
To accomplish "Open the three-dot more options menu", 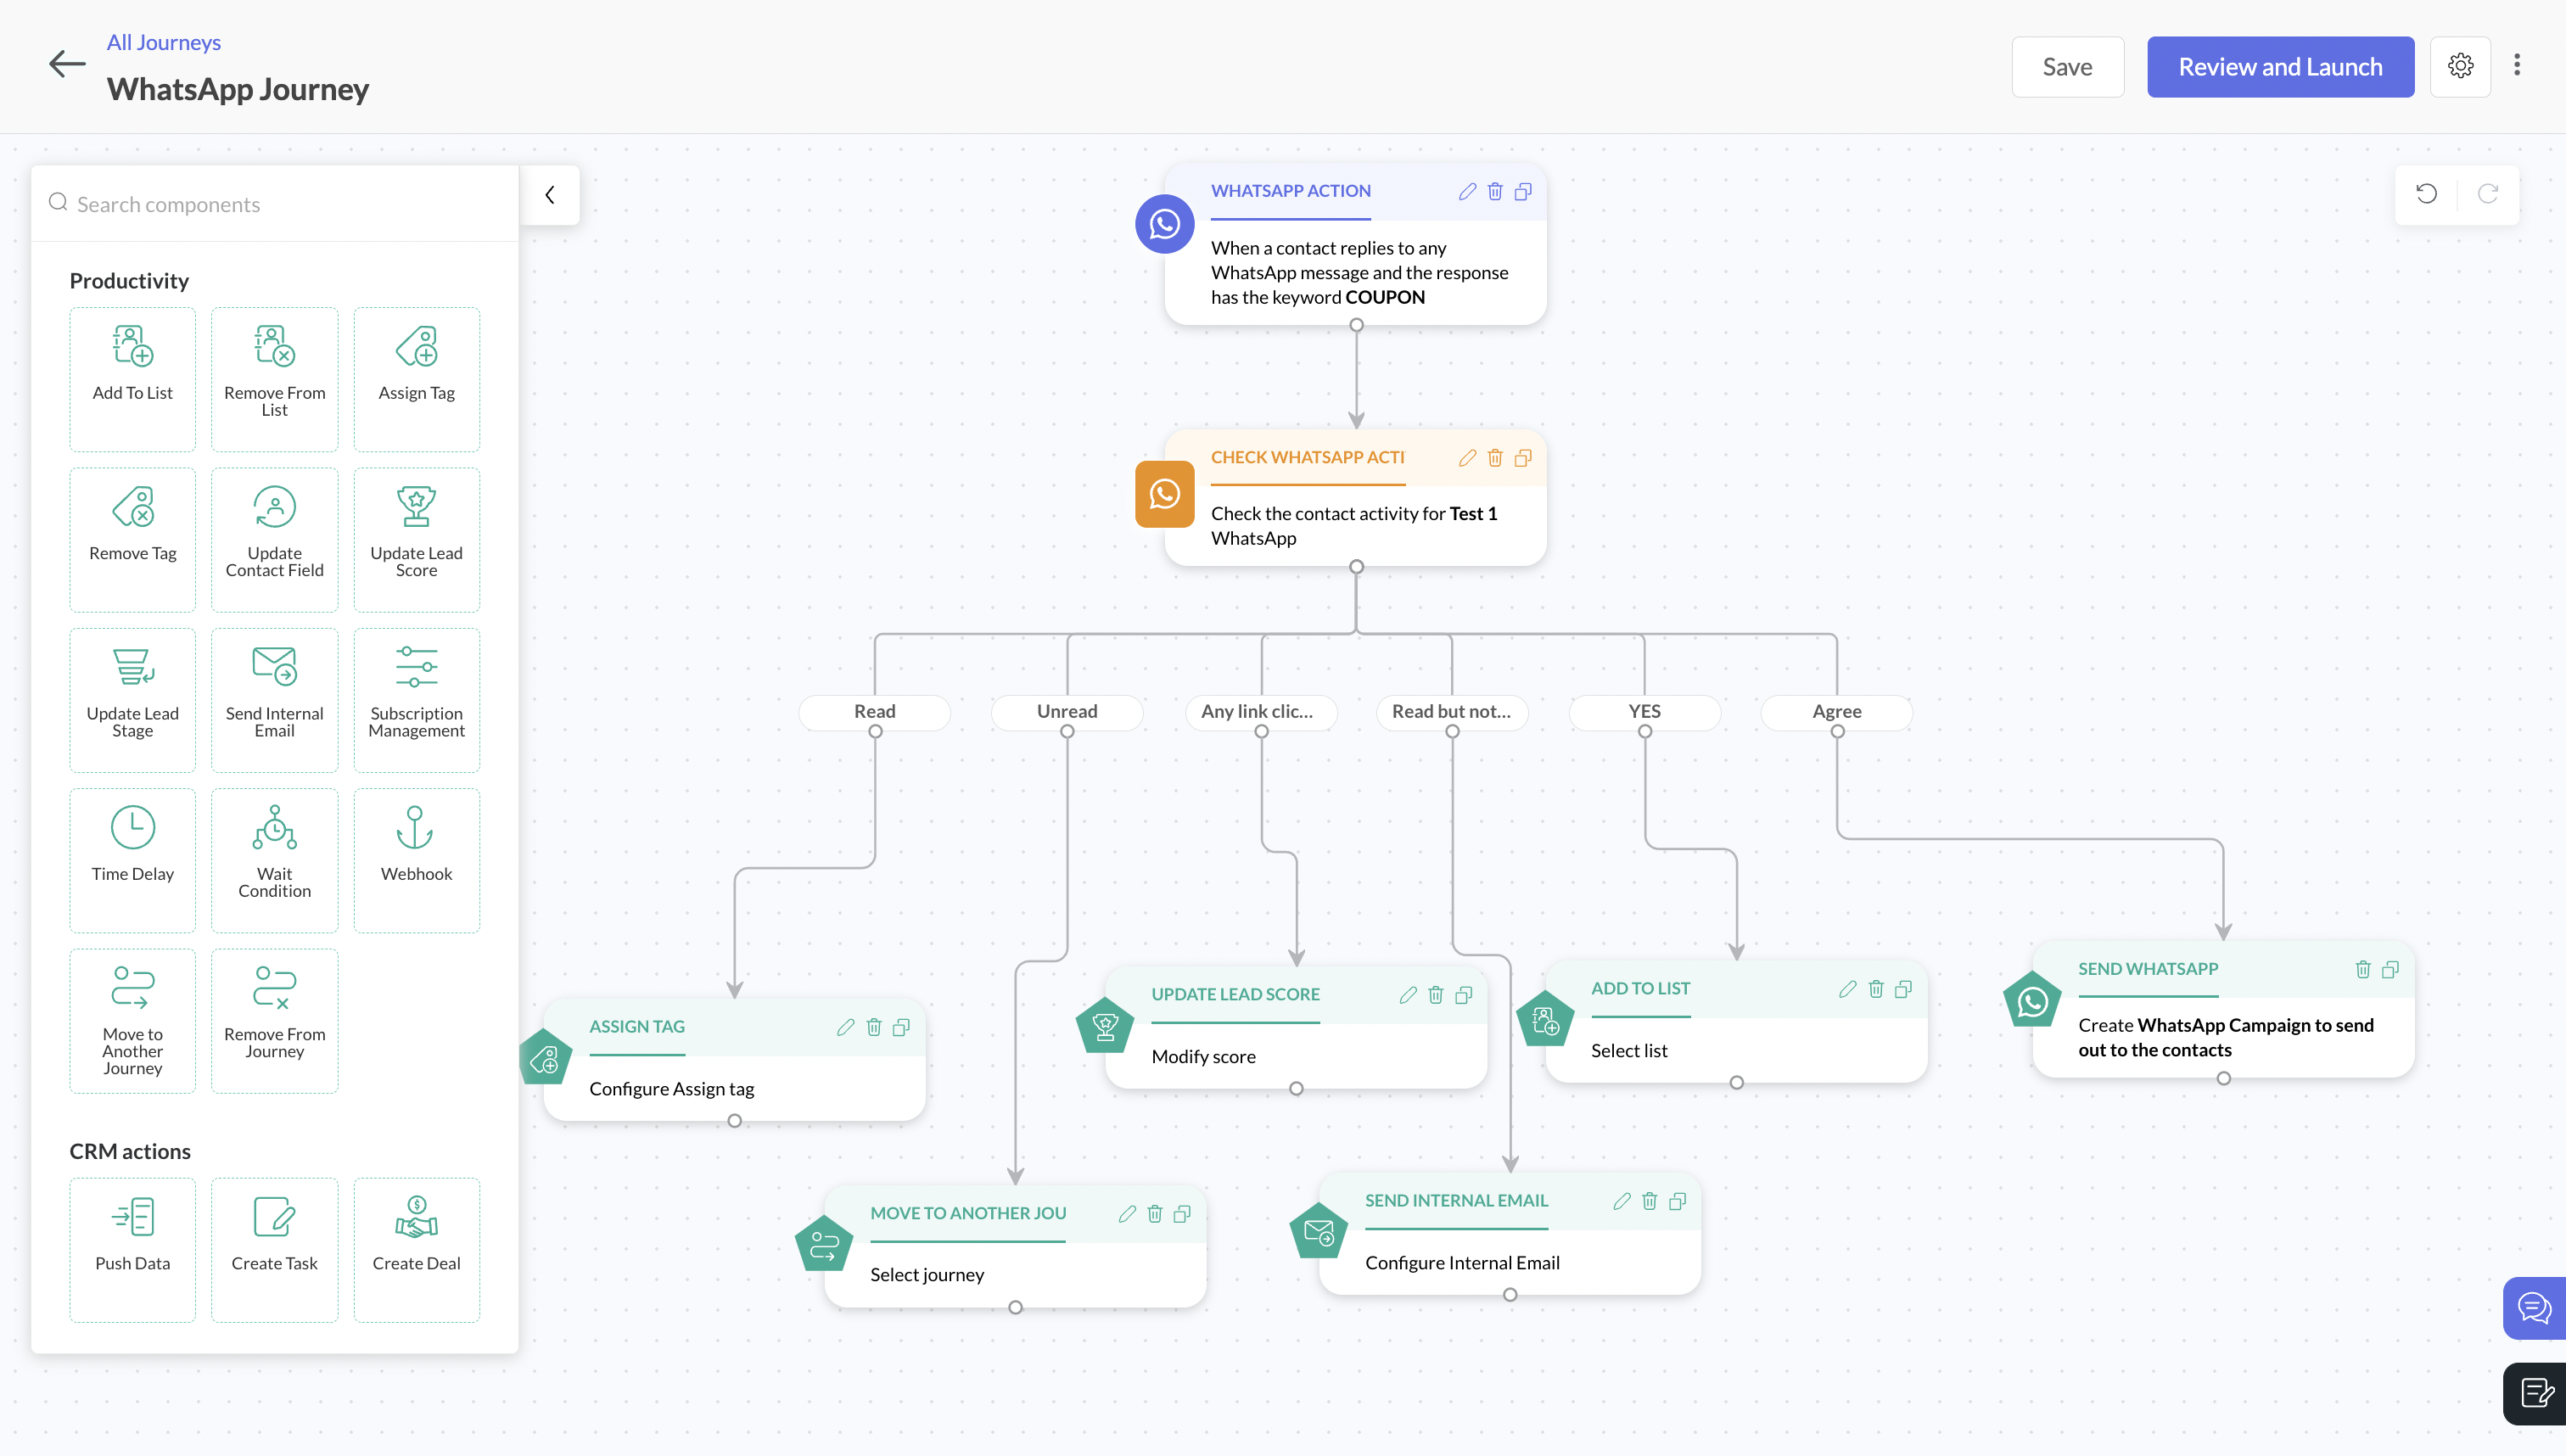I will pos(2516,66).
